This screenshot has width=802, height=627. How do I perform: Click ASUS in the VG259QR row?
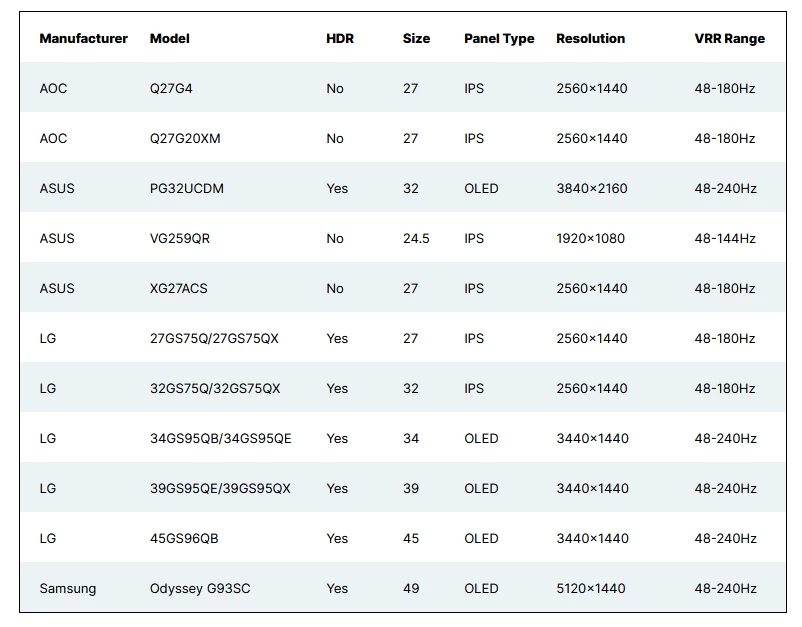click(57, 239)
